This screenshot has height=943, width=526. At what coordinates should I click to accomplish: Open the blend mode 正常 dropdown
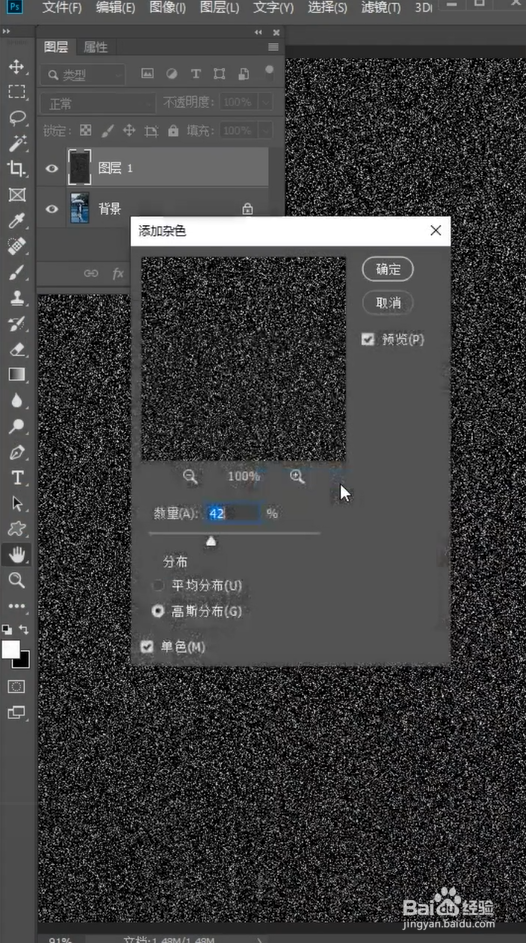click(98, 103)
